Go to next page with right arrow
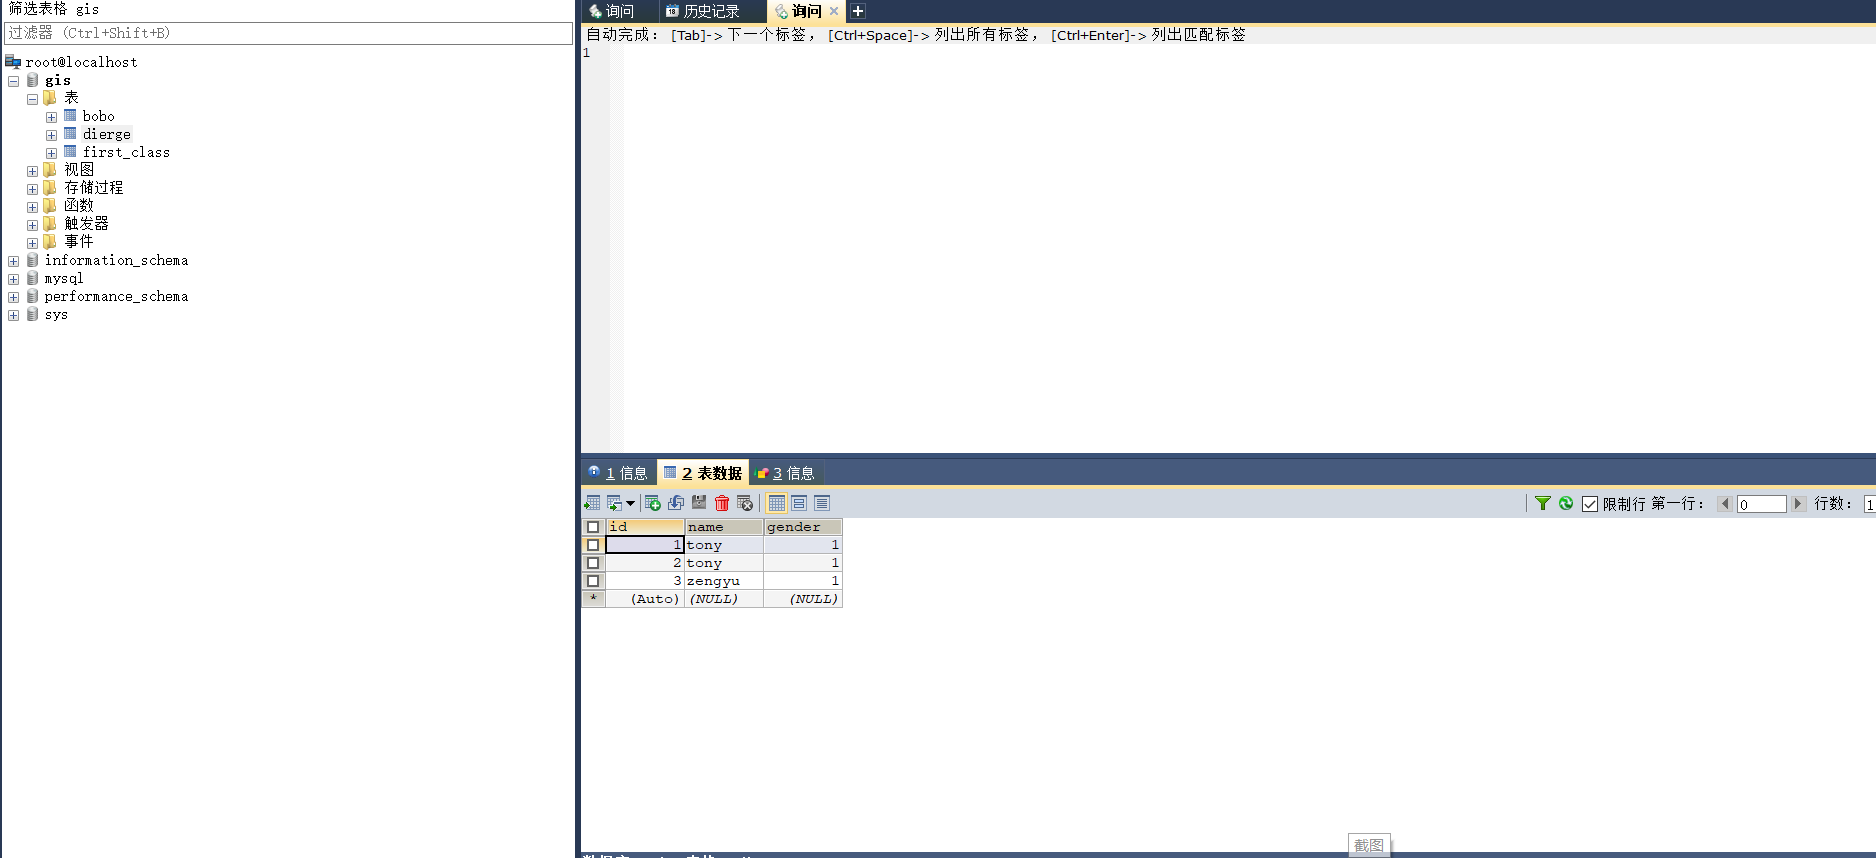Viewport: 1876px width, 858px height. click(1797, 504)
